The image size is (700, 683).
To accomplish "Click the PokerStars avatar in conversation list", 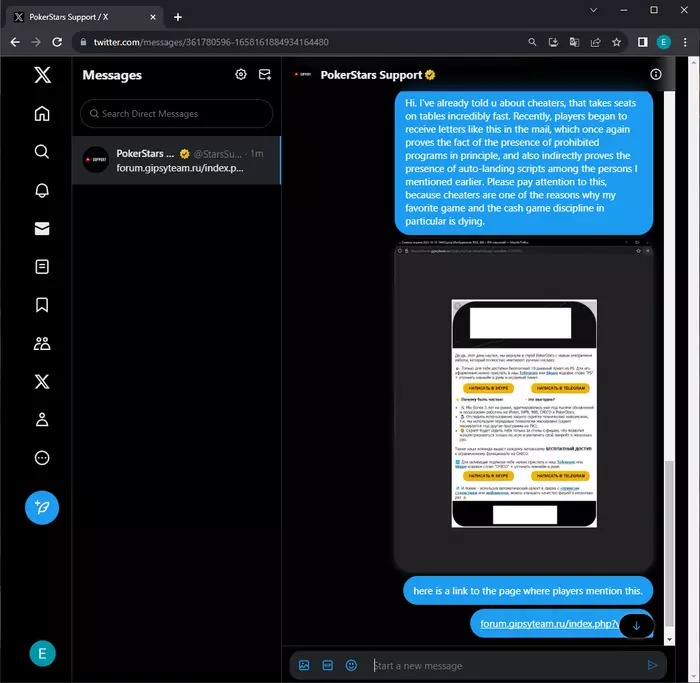I will pyautogui.click(x=96, y=159).
